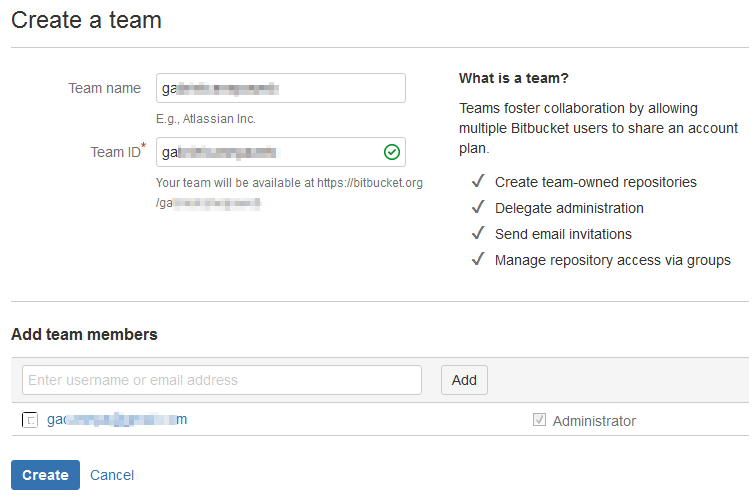Click the "Add team members" heading
754x496 pixels.
[x=84, y=335]
